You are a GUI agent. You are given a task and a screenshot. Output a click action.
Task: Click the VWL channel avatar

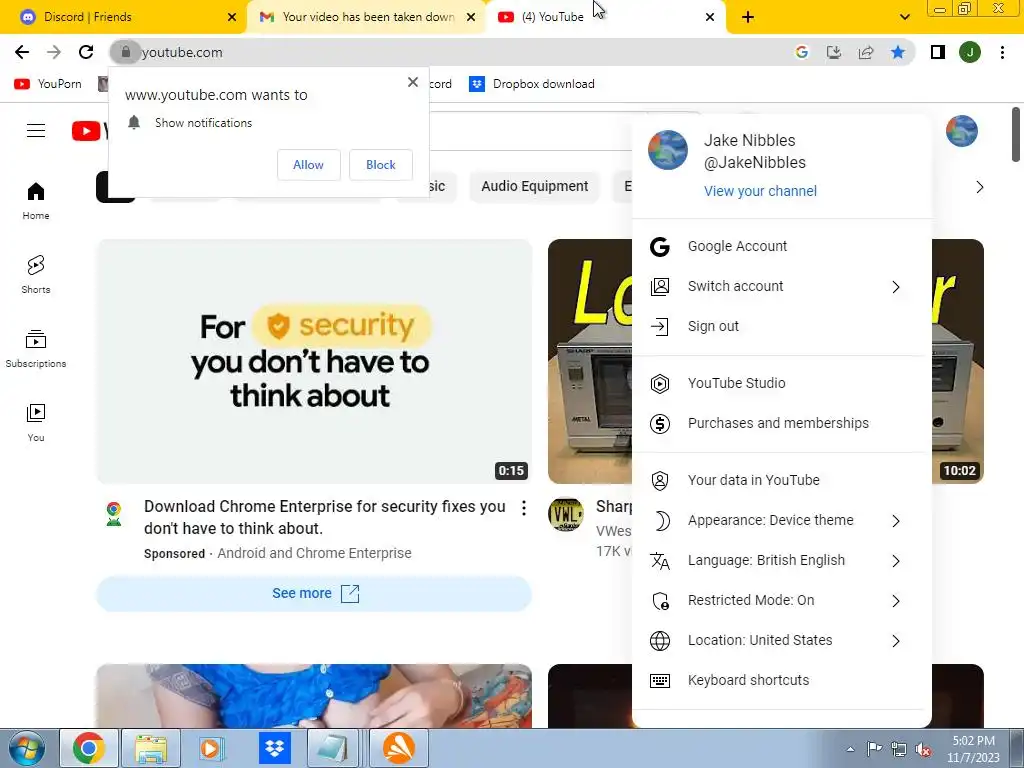click(x=566, y=515)
